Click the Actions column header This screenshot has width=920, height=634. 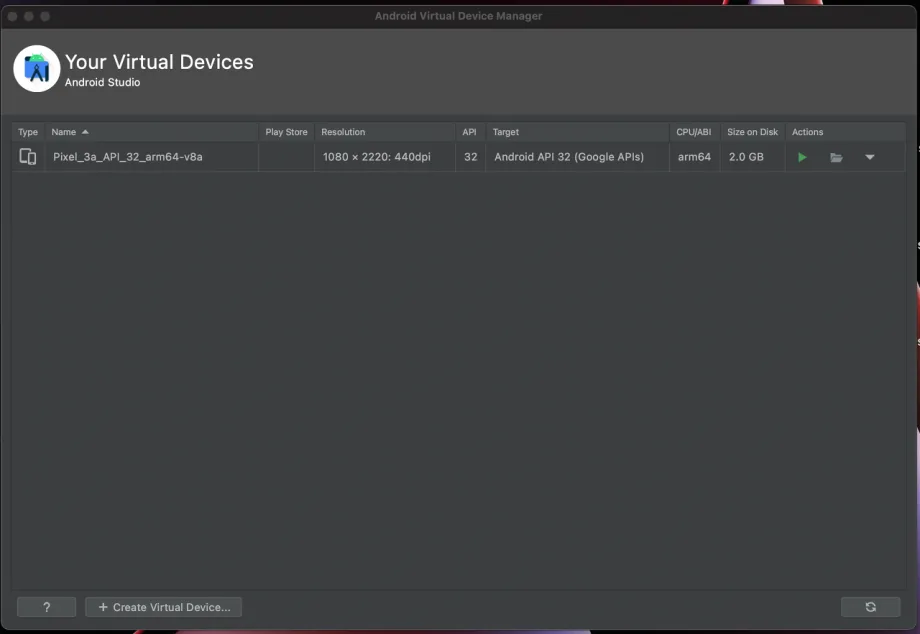click(845, 132)
